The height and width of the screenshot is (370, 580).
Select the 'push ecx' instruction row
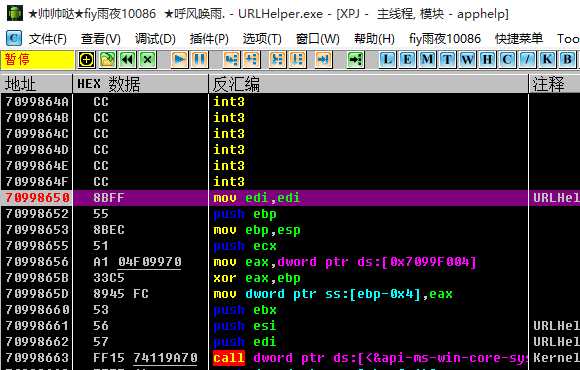pyautogui.click(x=245, y=246)
